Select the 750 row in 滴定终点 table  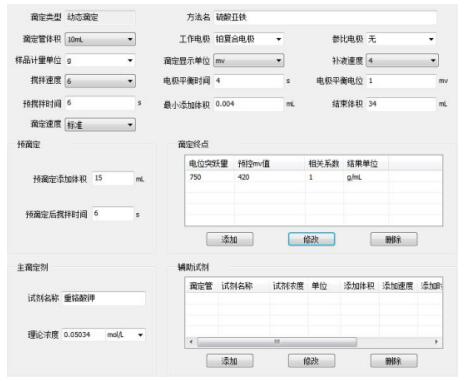click(313, 177)
